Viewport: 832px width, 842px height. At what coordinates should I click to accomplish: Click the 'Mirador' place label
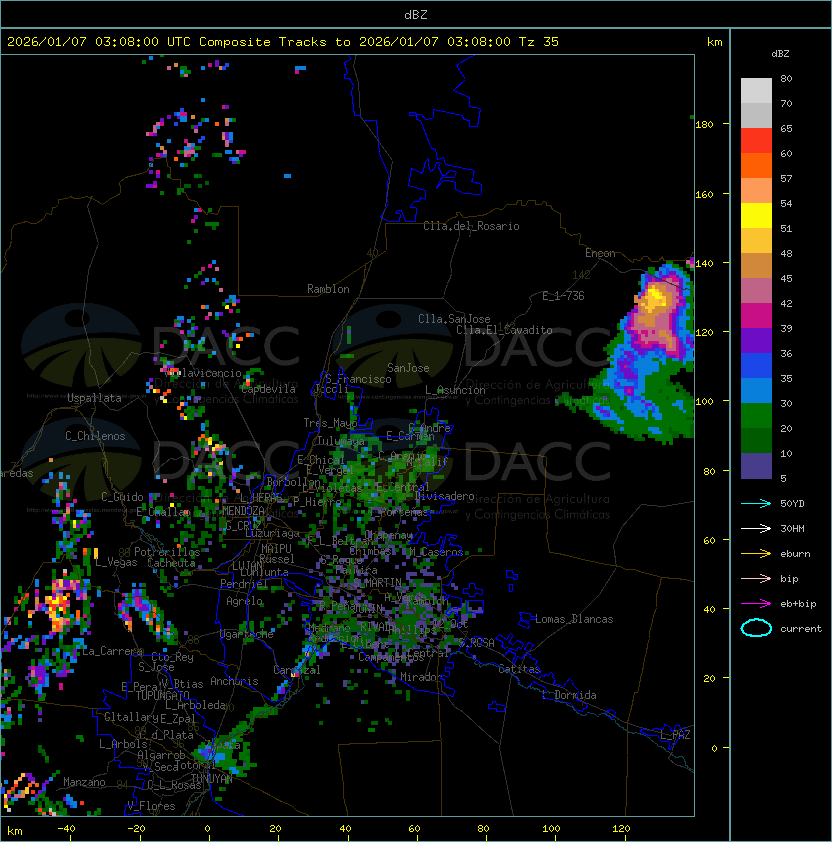coord(422,677)
